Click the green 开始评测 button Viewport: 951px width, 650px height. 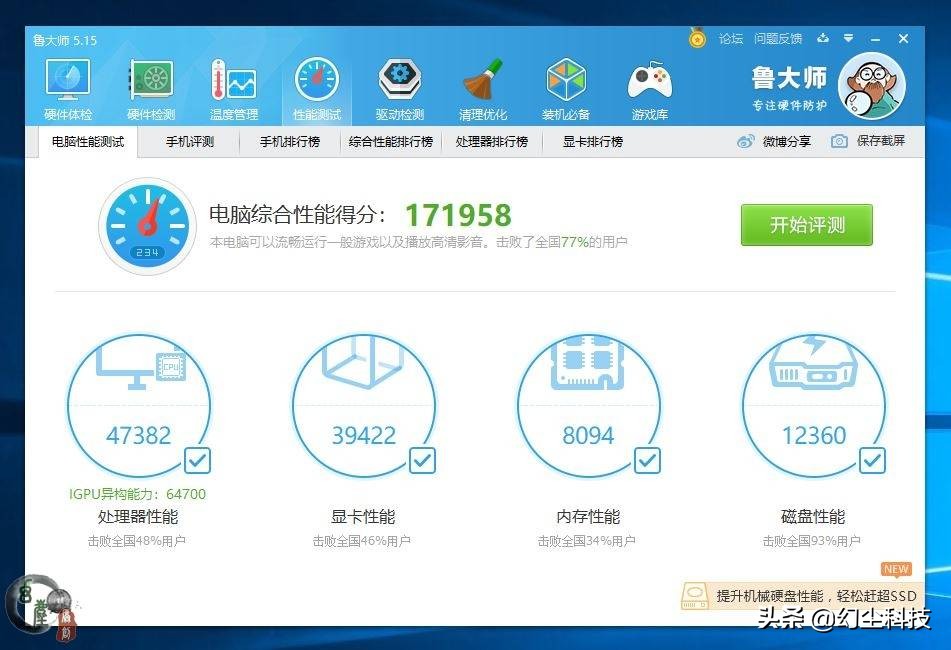(x=806, y=225)
